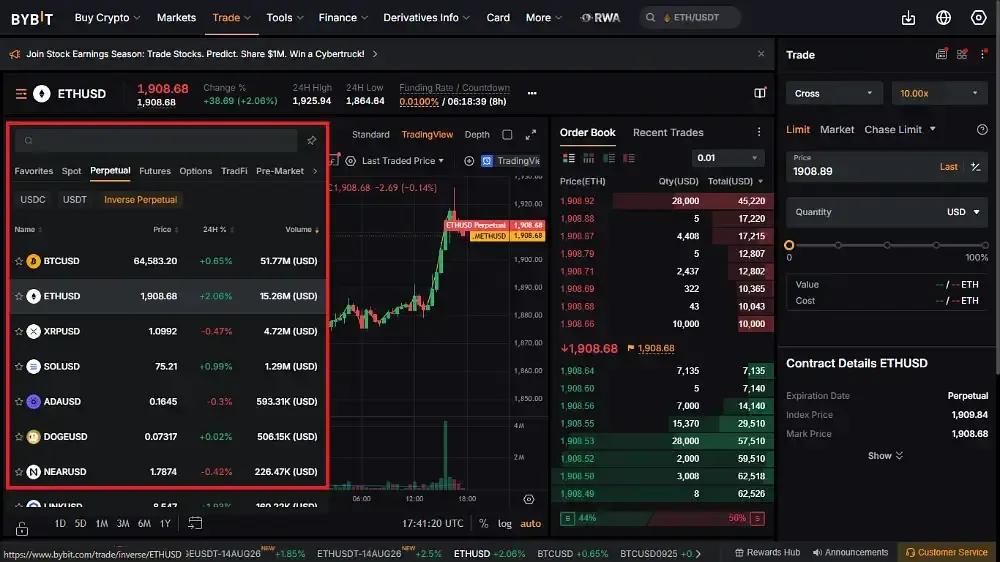1000x562 pixels.
Task: Open the Markets page
Action: [176, 18]
